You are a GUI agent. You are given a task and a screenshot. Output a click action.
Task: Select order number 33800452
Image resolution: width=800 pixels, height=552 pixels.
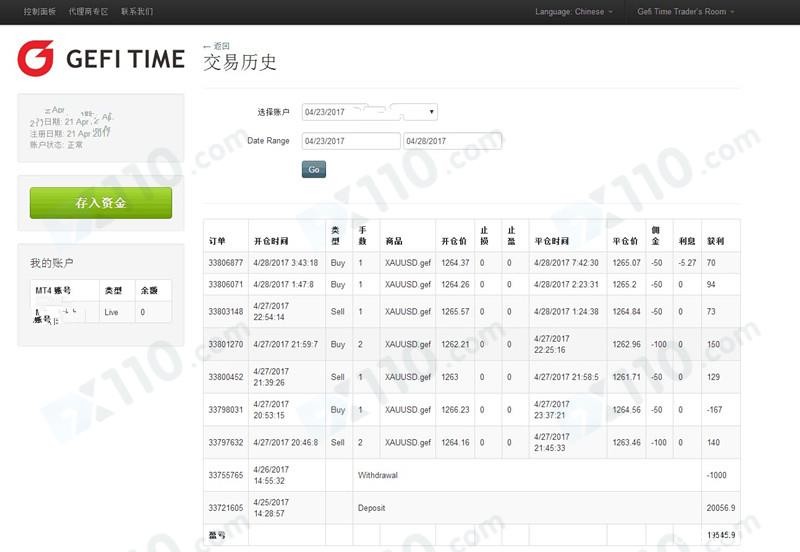[x=226, y=377]
